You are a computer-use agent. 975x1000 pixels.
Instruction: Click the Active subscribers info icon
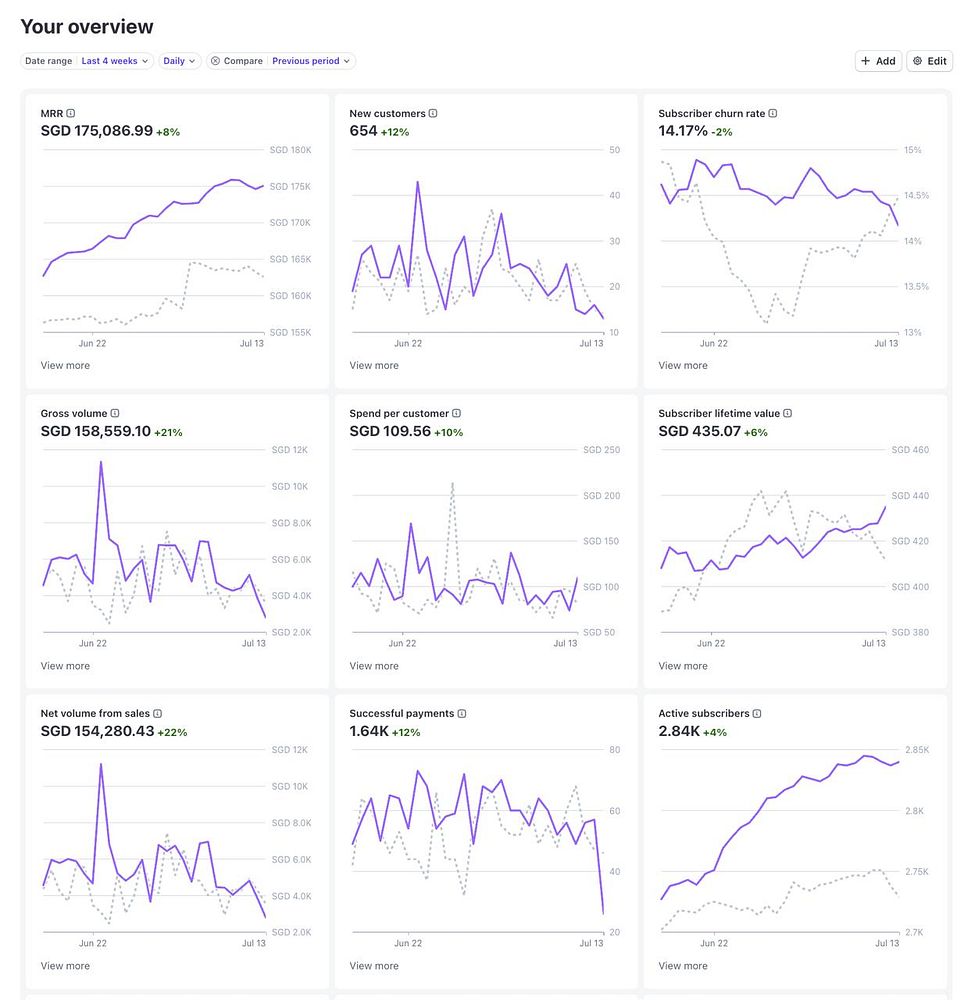click(x=757, y=714)
